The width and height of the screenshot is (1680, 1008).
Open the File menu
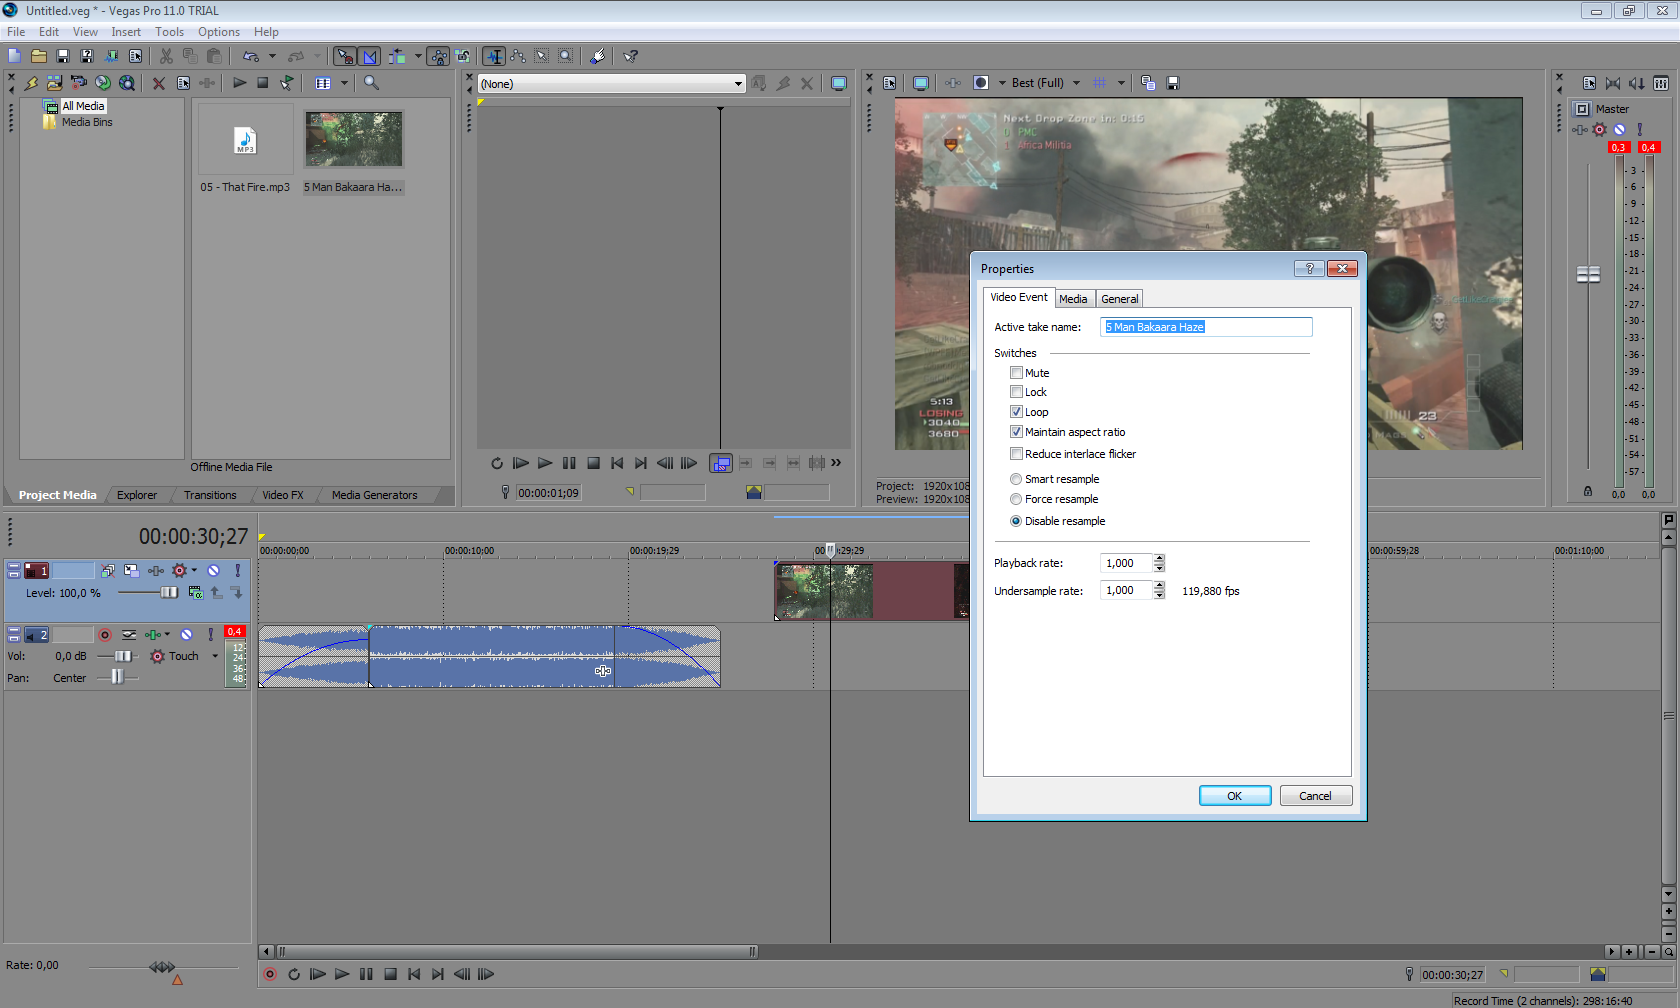(16, 32)
